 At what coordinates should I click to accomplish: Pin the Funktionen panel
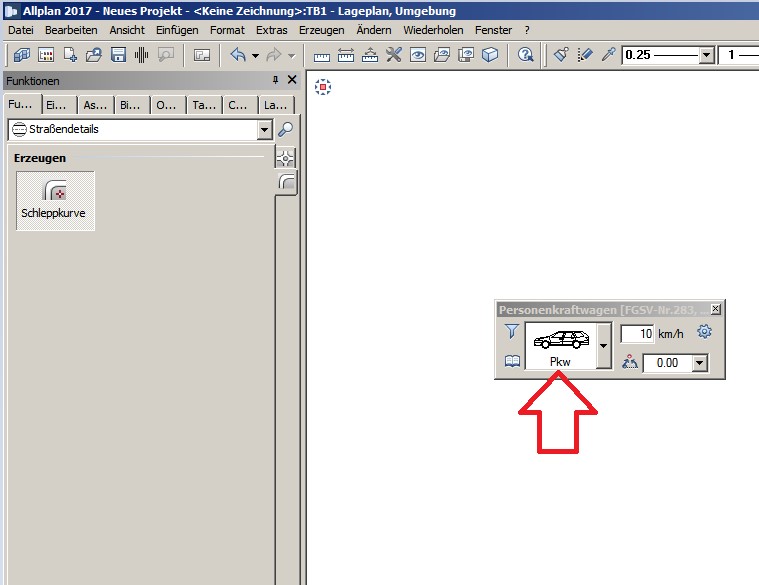(275, 80)
